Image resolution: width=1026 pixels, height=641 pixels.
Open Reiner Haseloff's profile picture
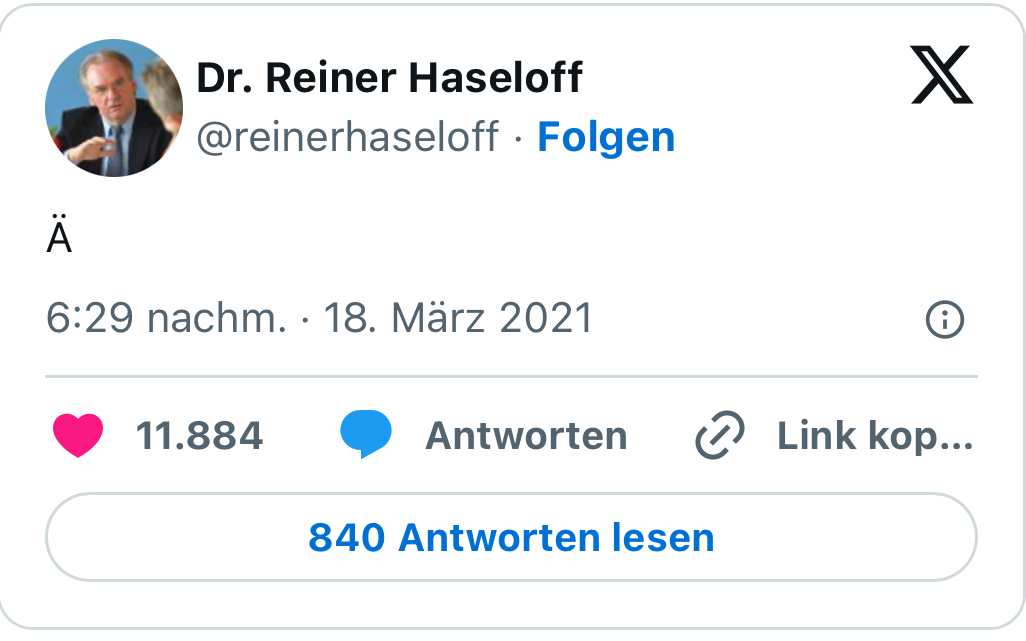[114, 108]
